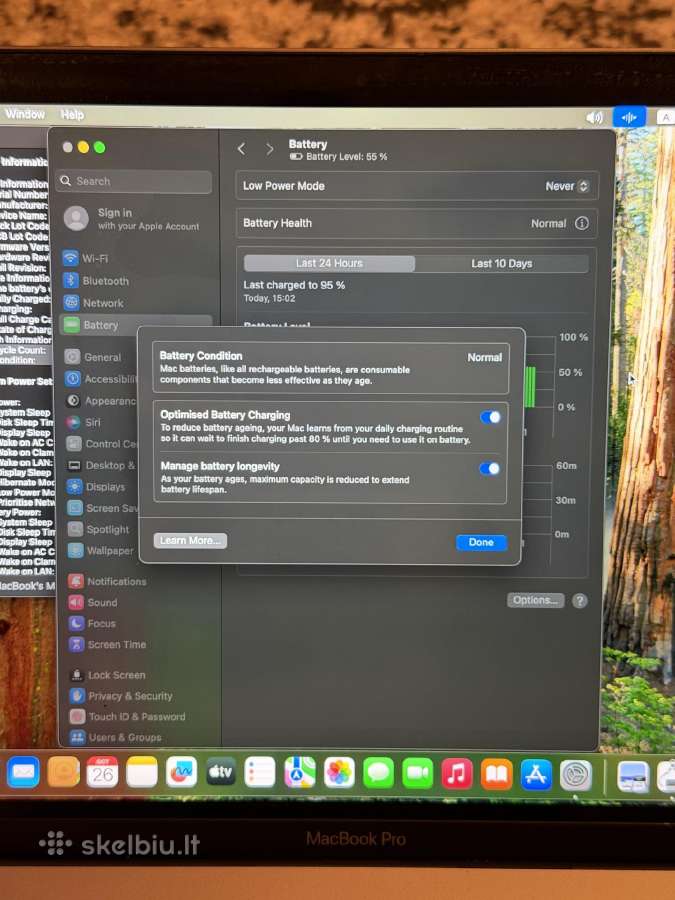The height and width of the screenshot is (900, 675).
Task: Click the Done button
Action: coord(481,542)
